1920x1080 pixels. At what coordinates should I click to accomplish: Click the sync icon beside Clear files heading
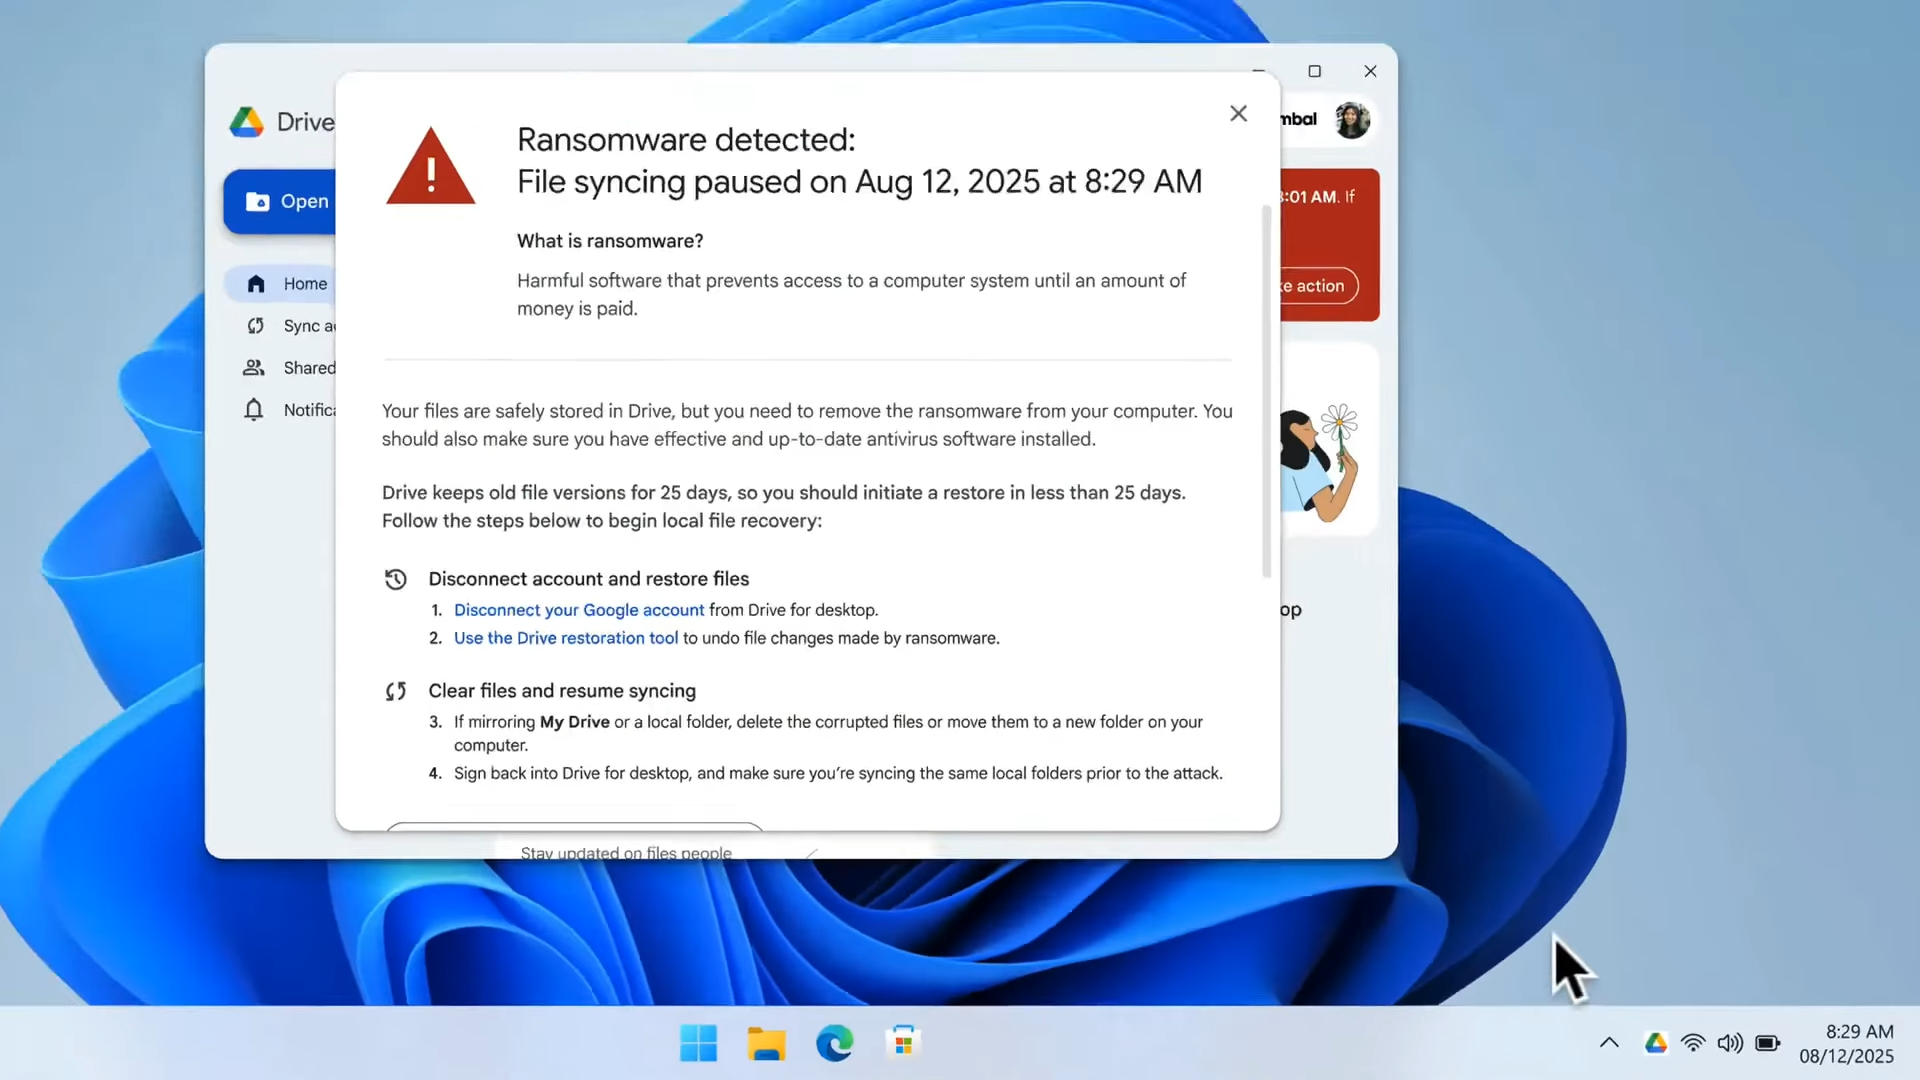point(395,691)
